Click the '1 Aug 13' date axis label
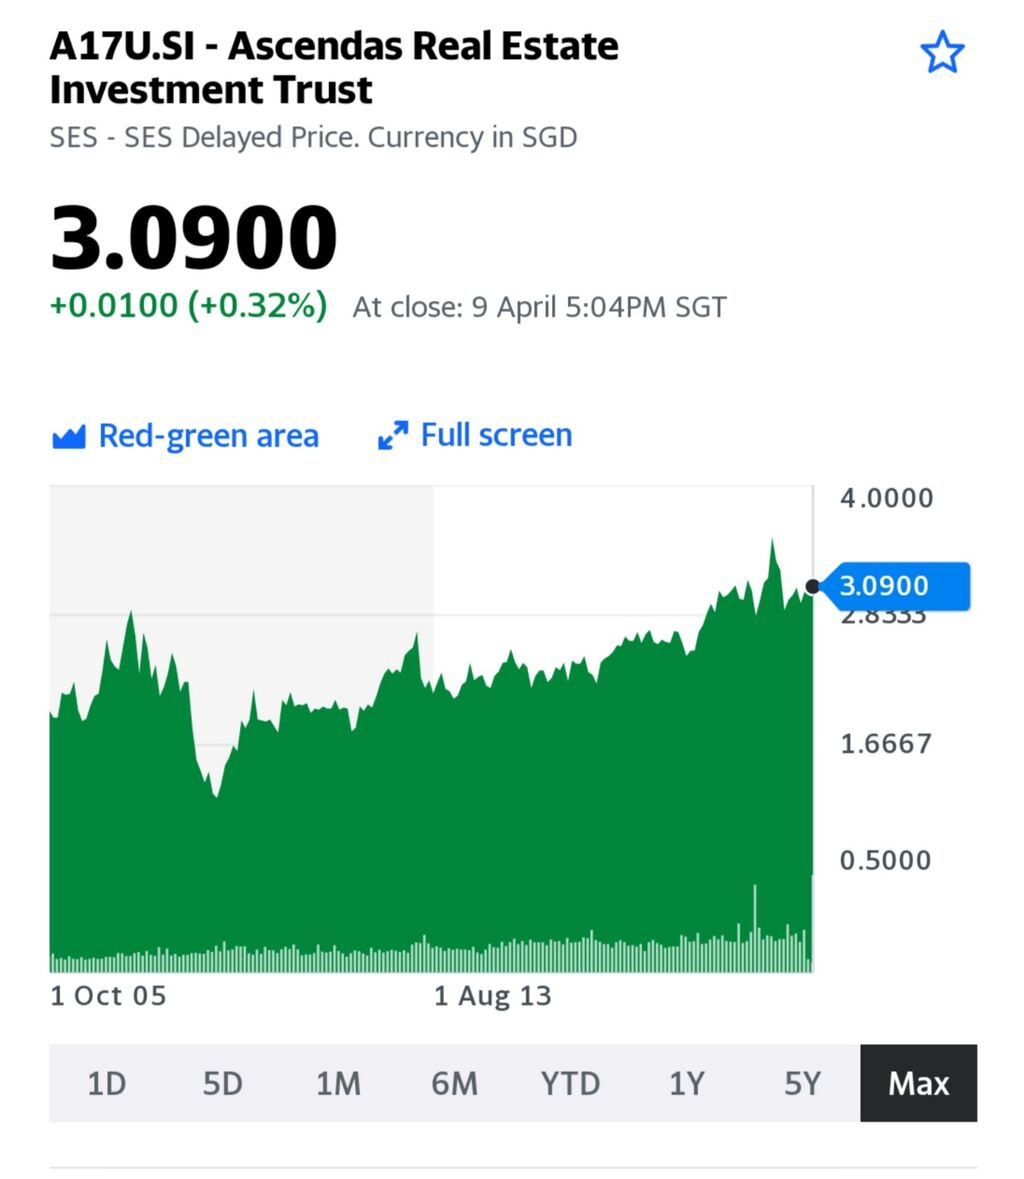The image size is (1024, 1179). [x=493, y=996]
